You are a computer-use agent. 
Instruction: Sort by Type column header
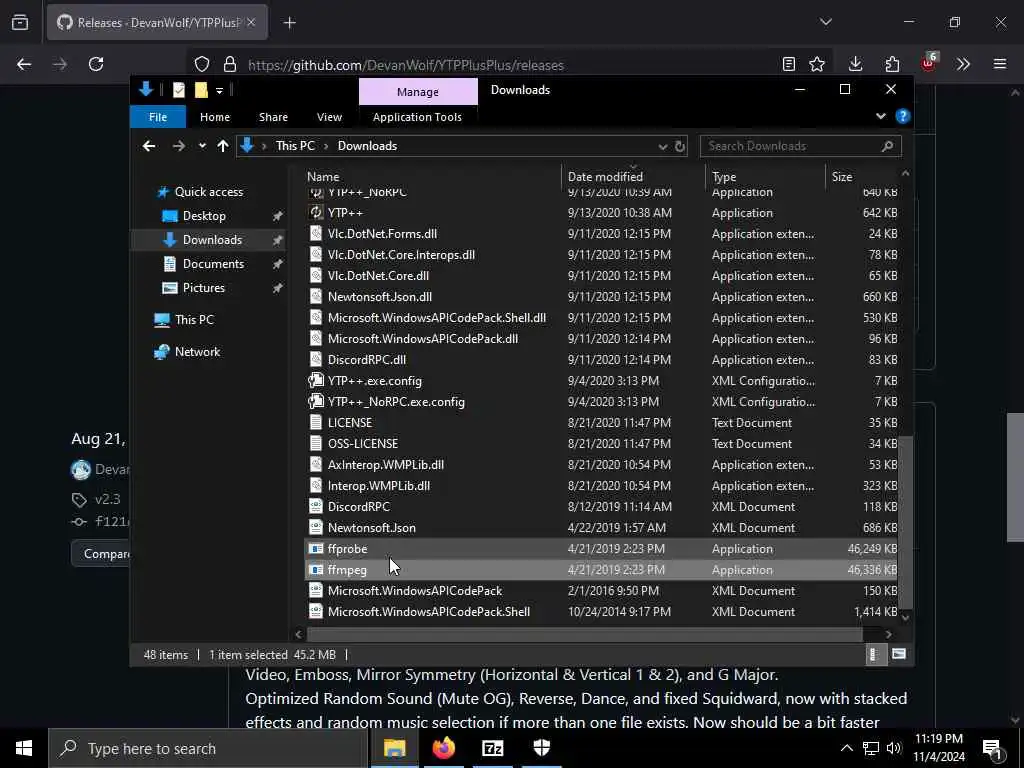click(765, 176)
